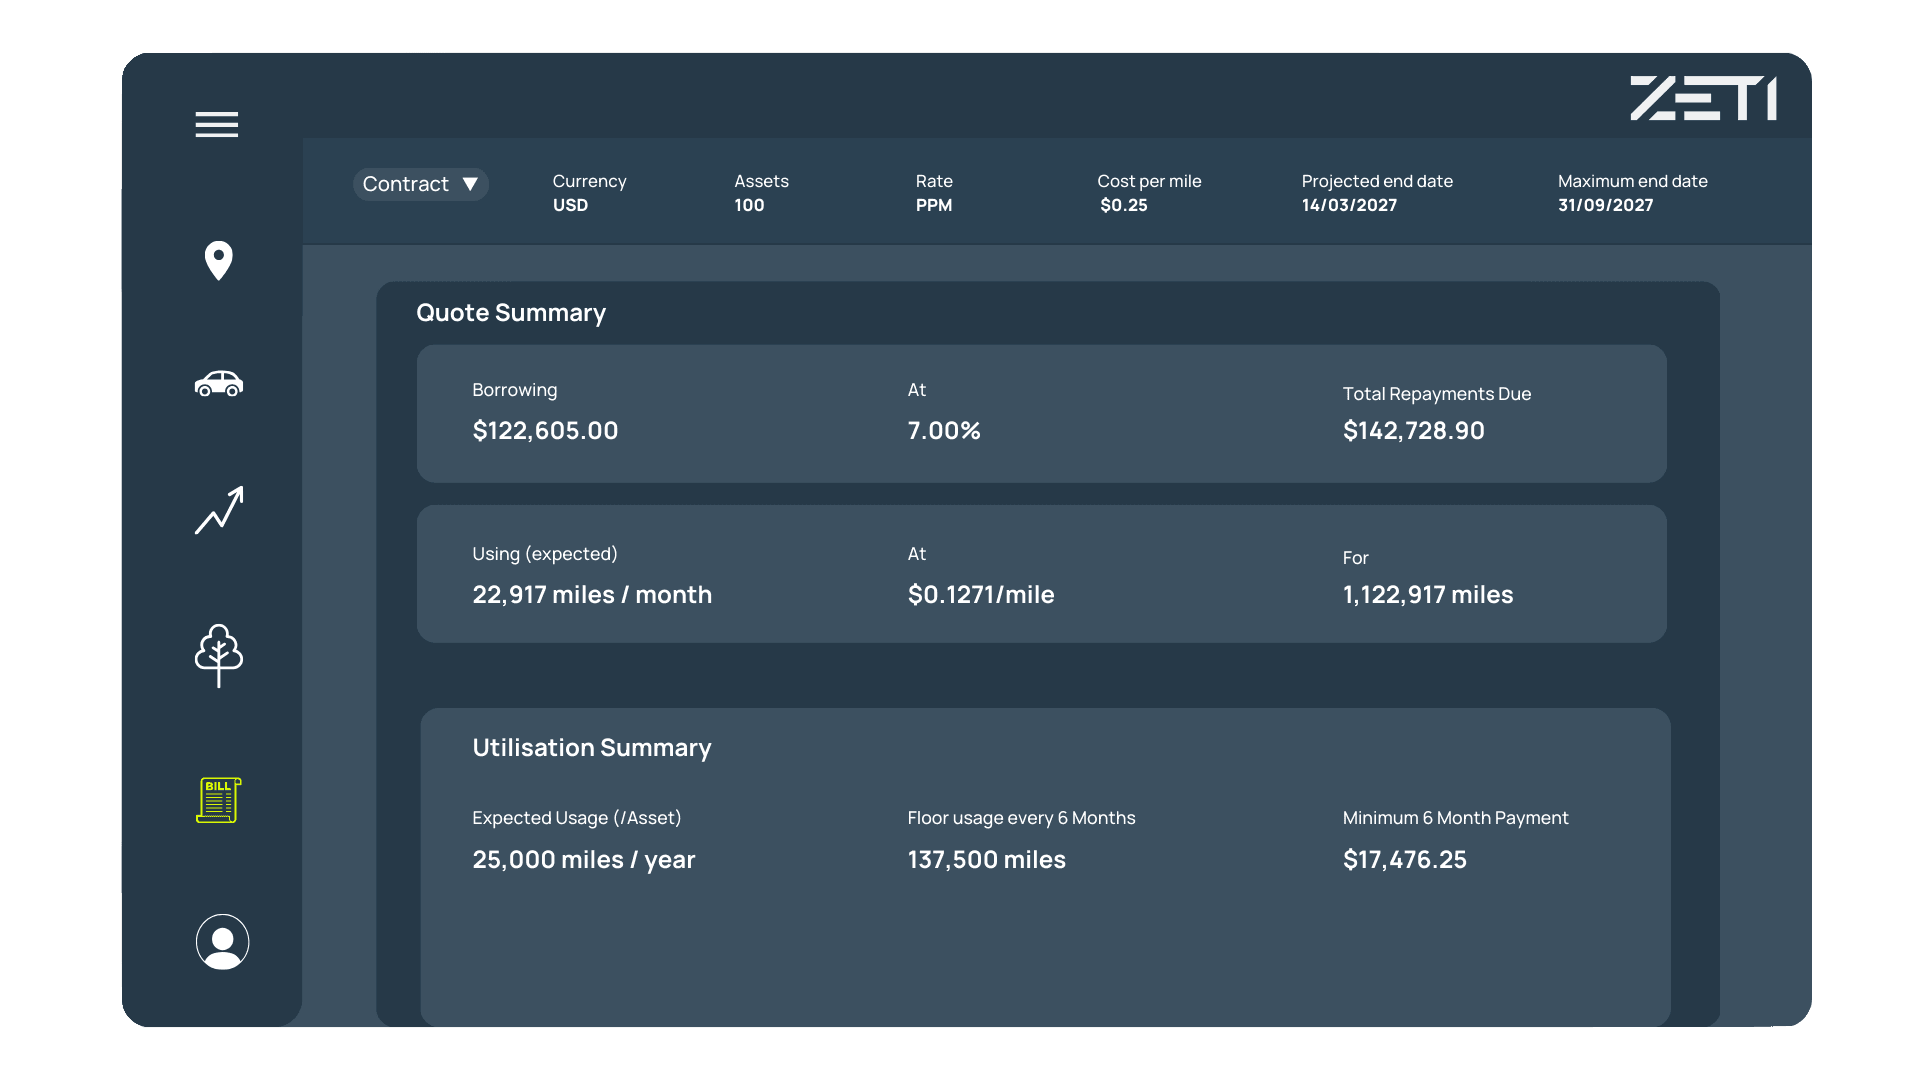The height and width of the screenshot is (1080, 1920).
Task: Click the Quote Summary heading
Action: coord(510,313)
